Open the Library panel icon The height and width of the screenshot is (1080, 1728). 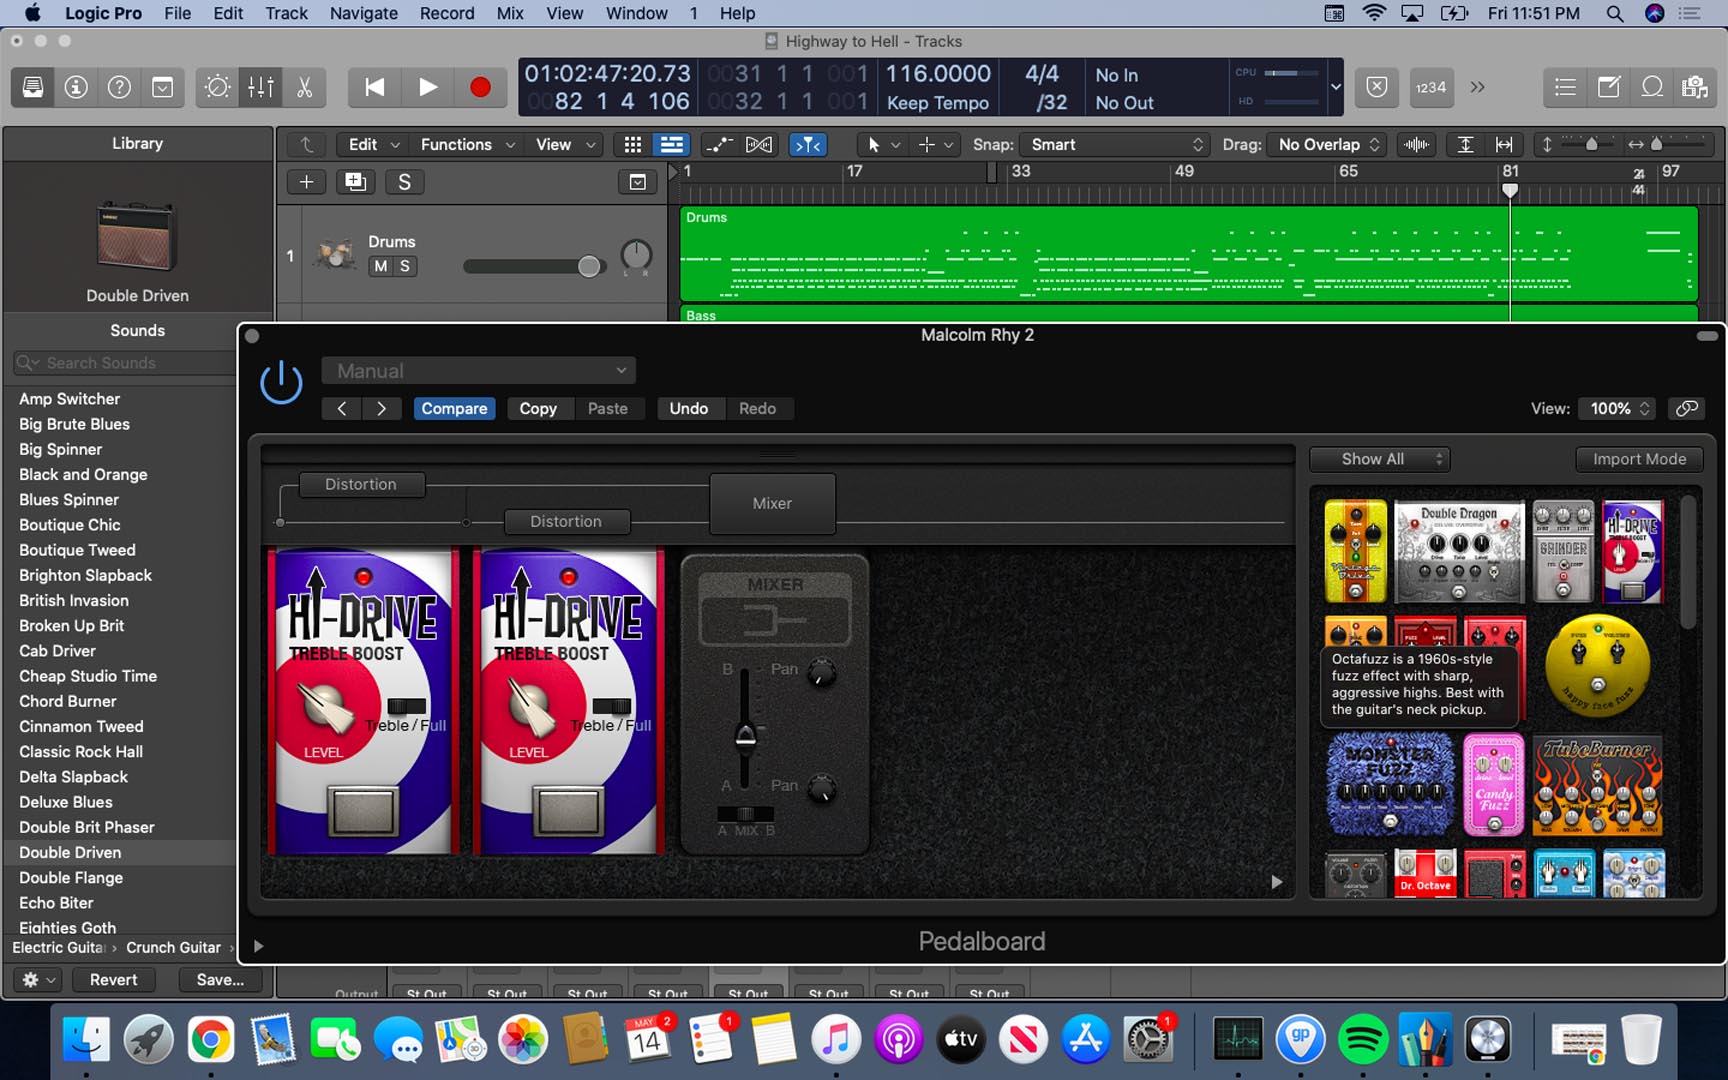coord(33,87)
